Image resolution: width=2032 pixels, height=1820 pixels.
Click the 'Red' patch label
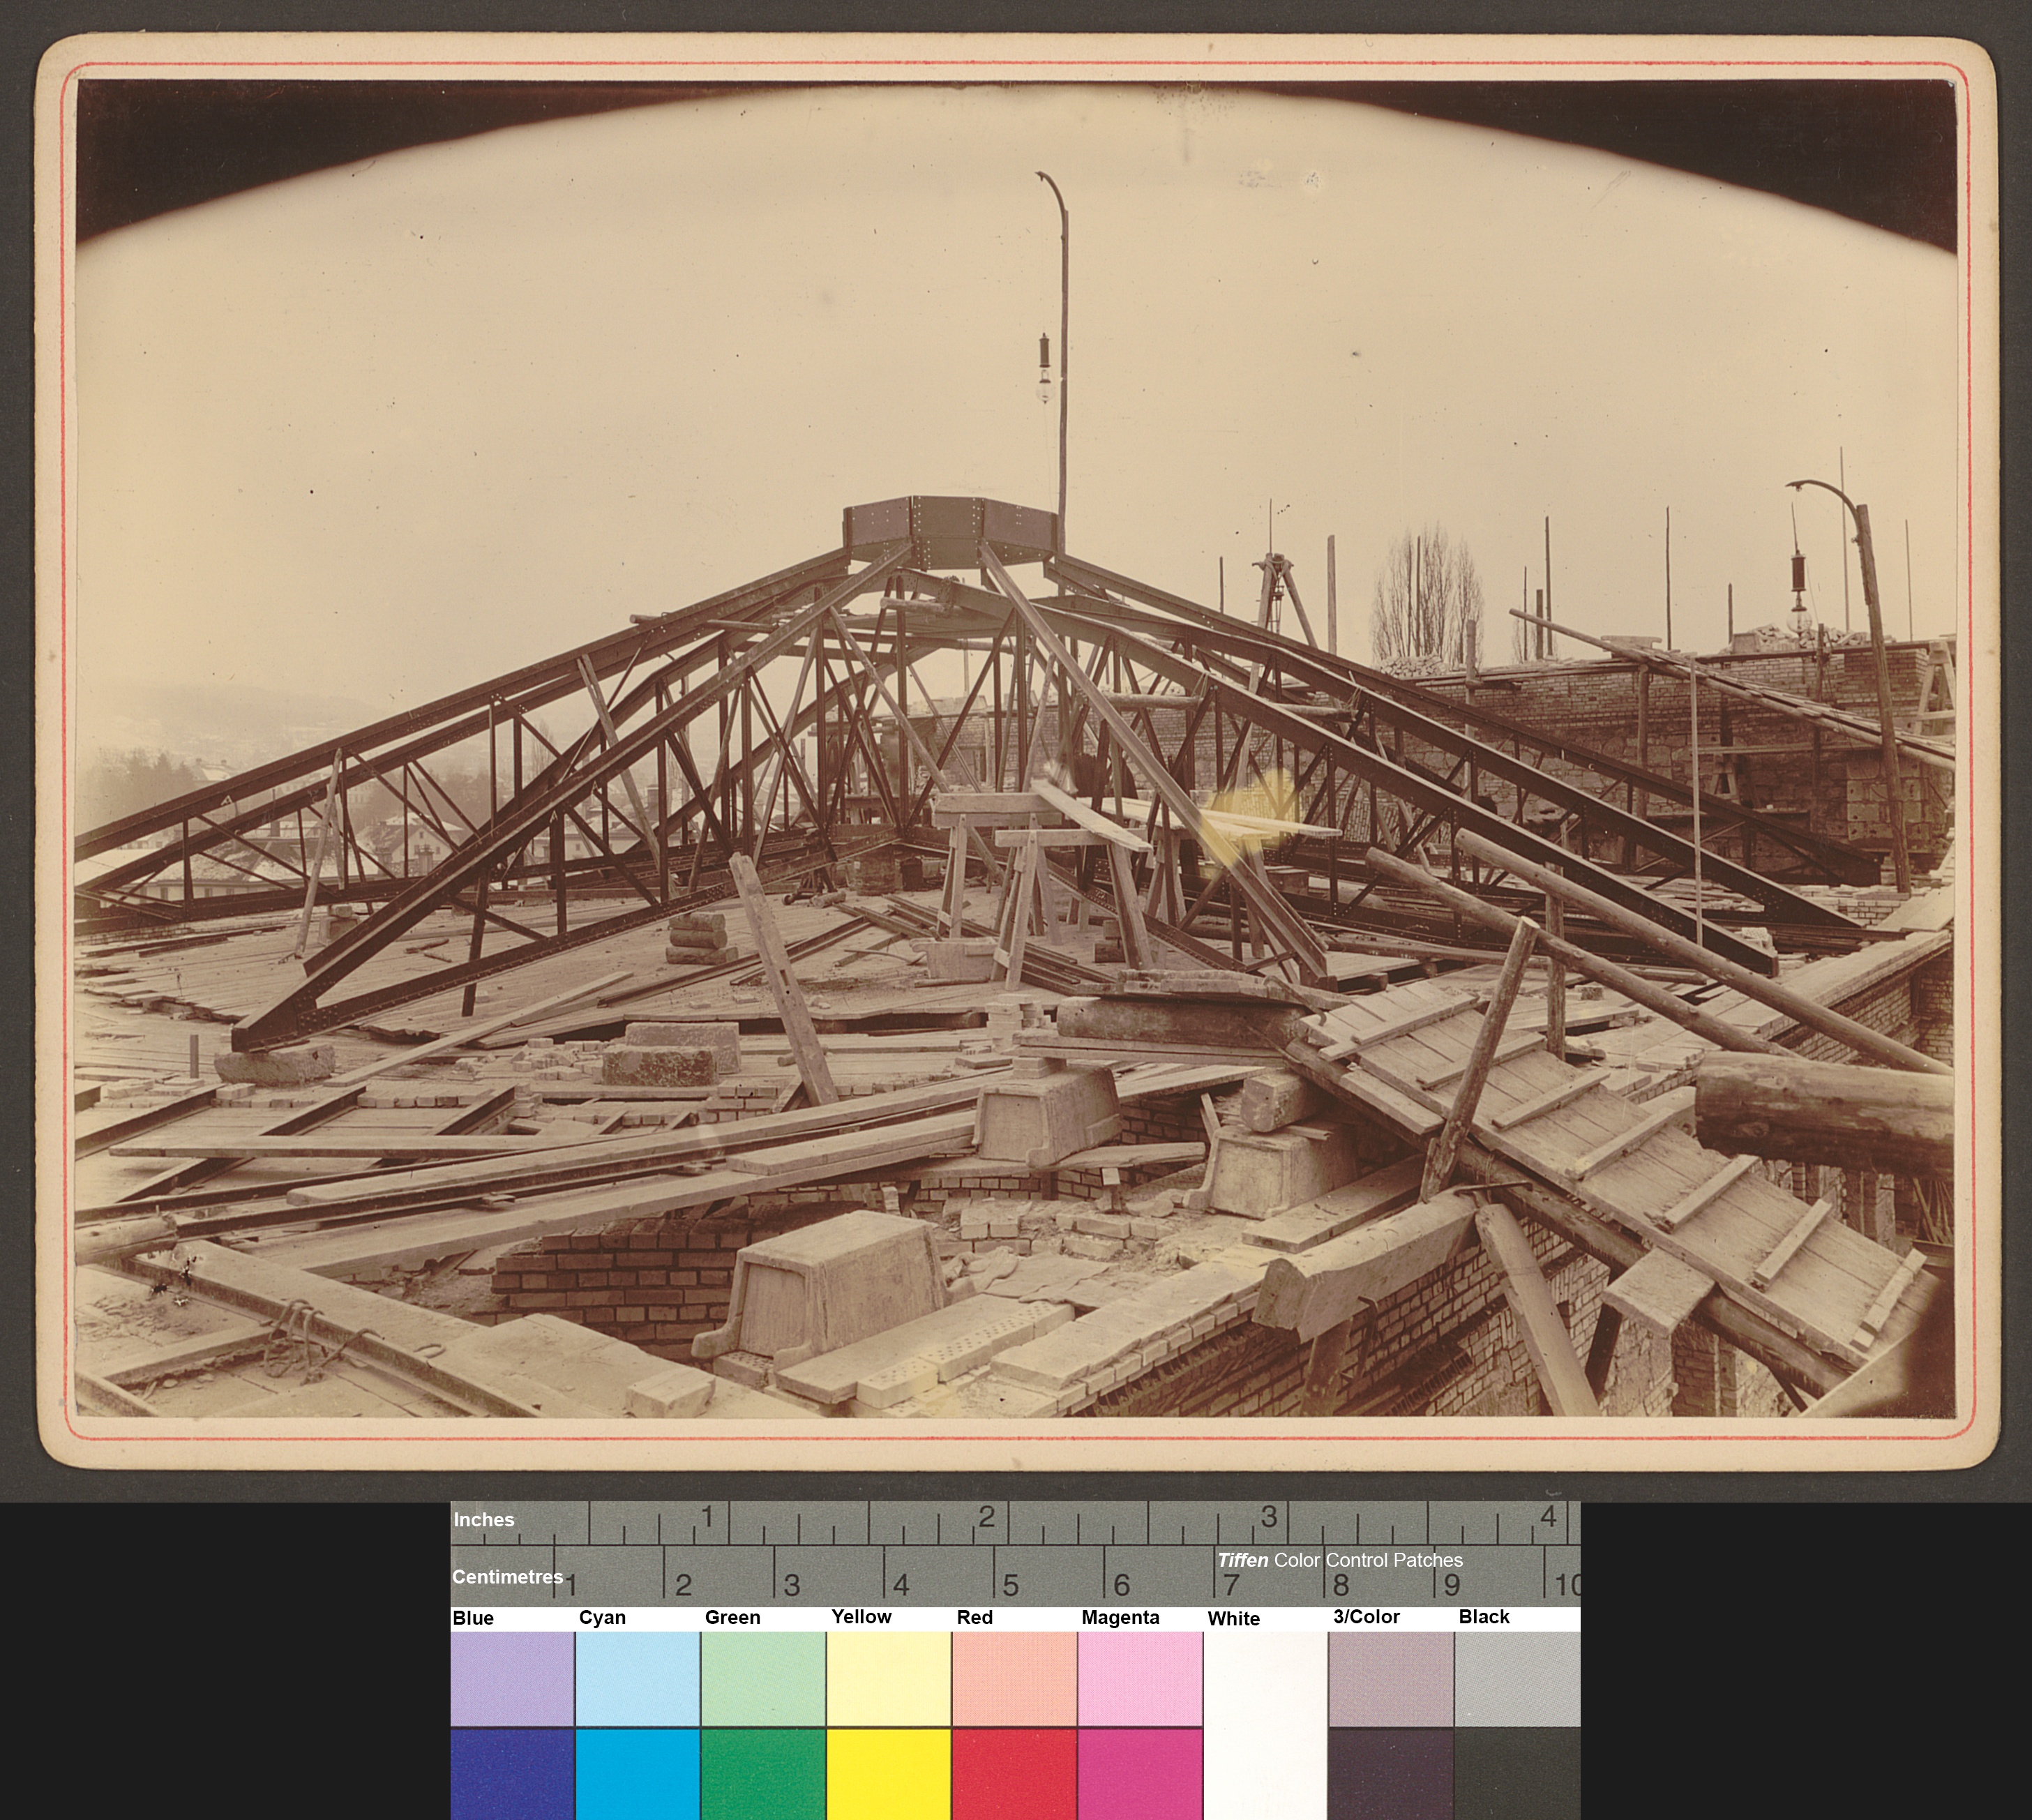pyautogui.click(x=974, y=1618)
